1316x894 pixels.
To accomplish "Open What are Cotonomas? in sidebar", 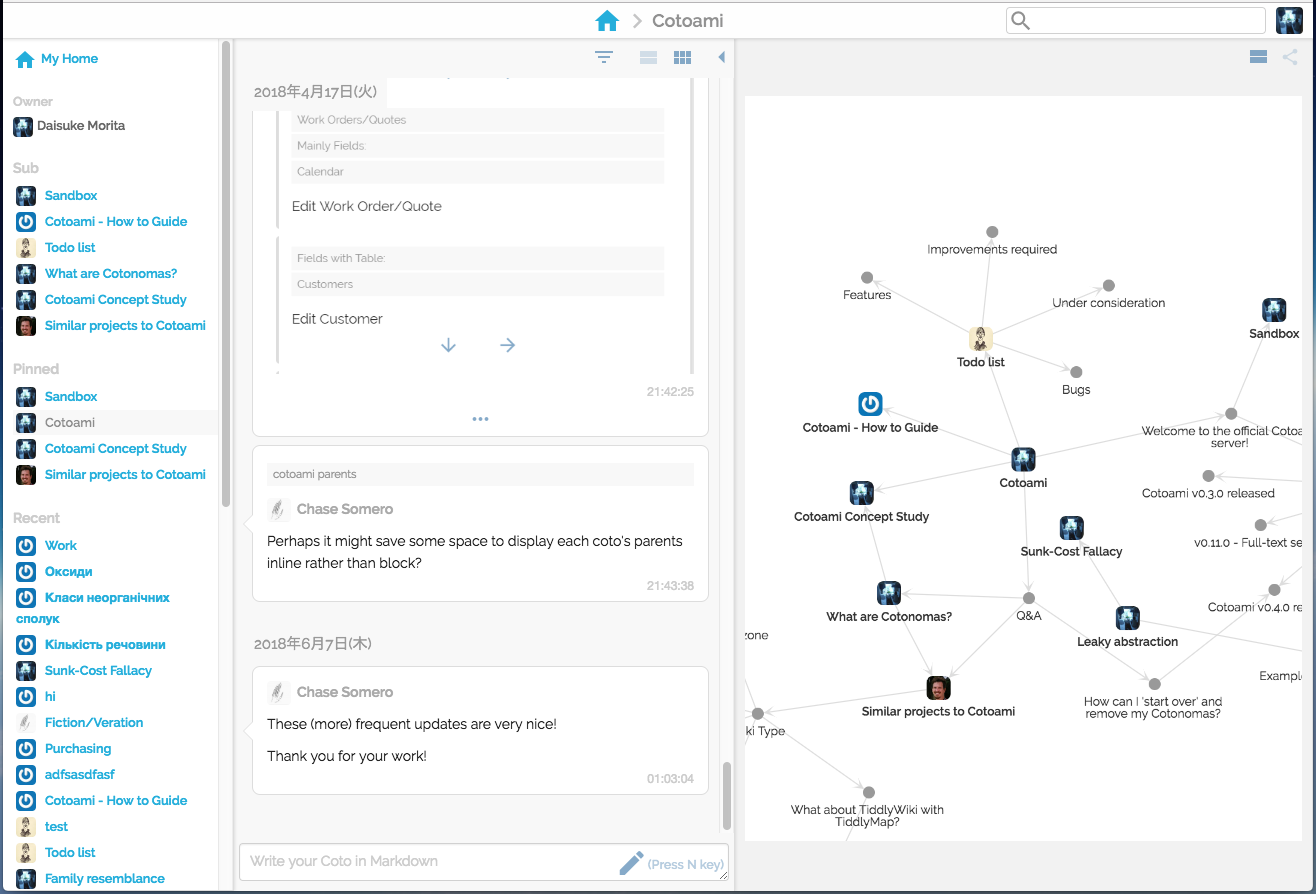I will coord(111,274).
